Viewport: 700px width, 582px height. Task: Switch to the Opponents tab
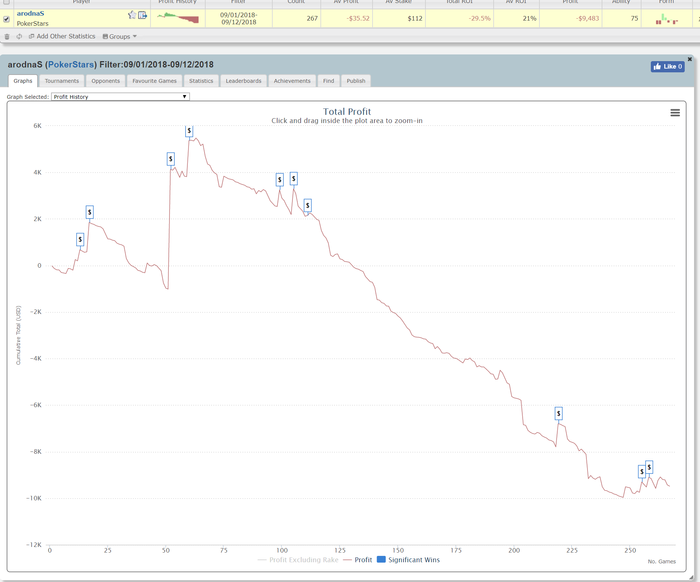point(106,81)
